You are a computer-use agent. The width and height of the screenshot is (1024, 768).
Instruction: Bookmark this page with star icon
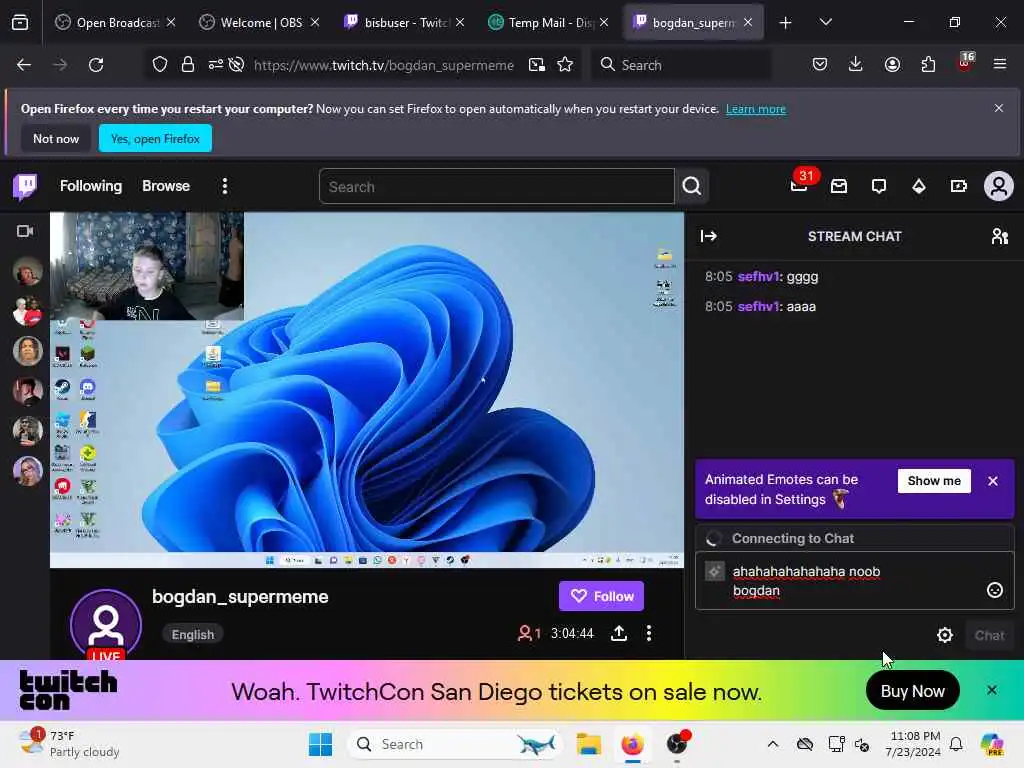click(x=565, y=65)
